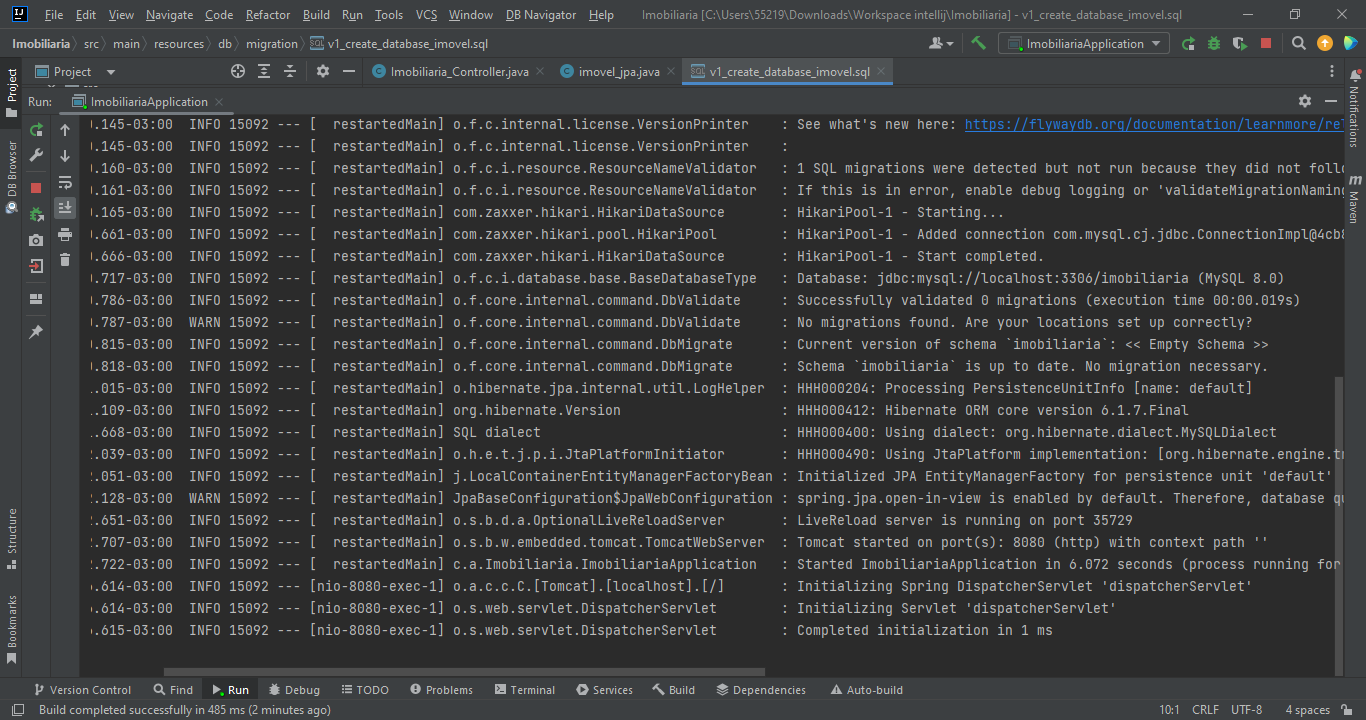Image resolution: width=1366 pixels, height=720 pixels.
Task: Click the Exit icon in Run panel
Action: coord(36,266)
